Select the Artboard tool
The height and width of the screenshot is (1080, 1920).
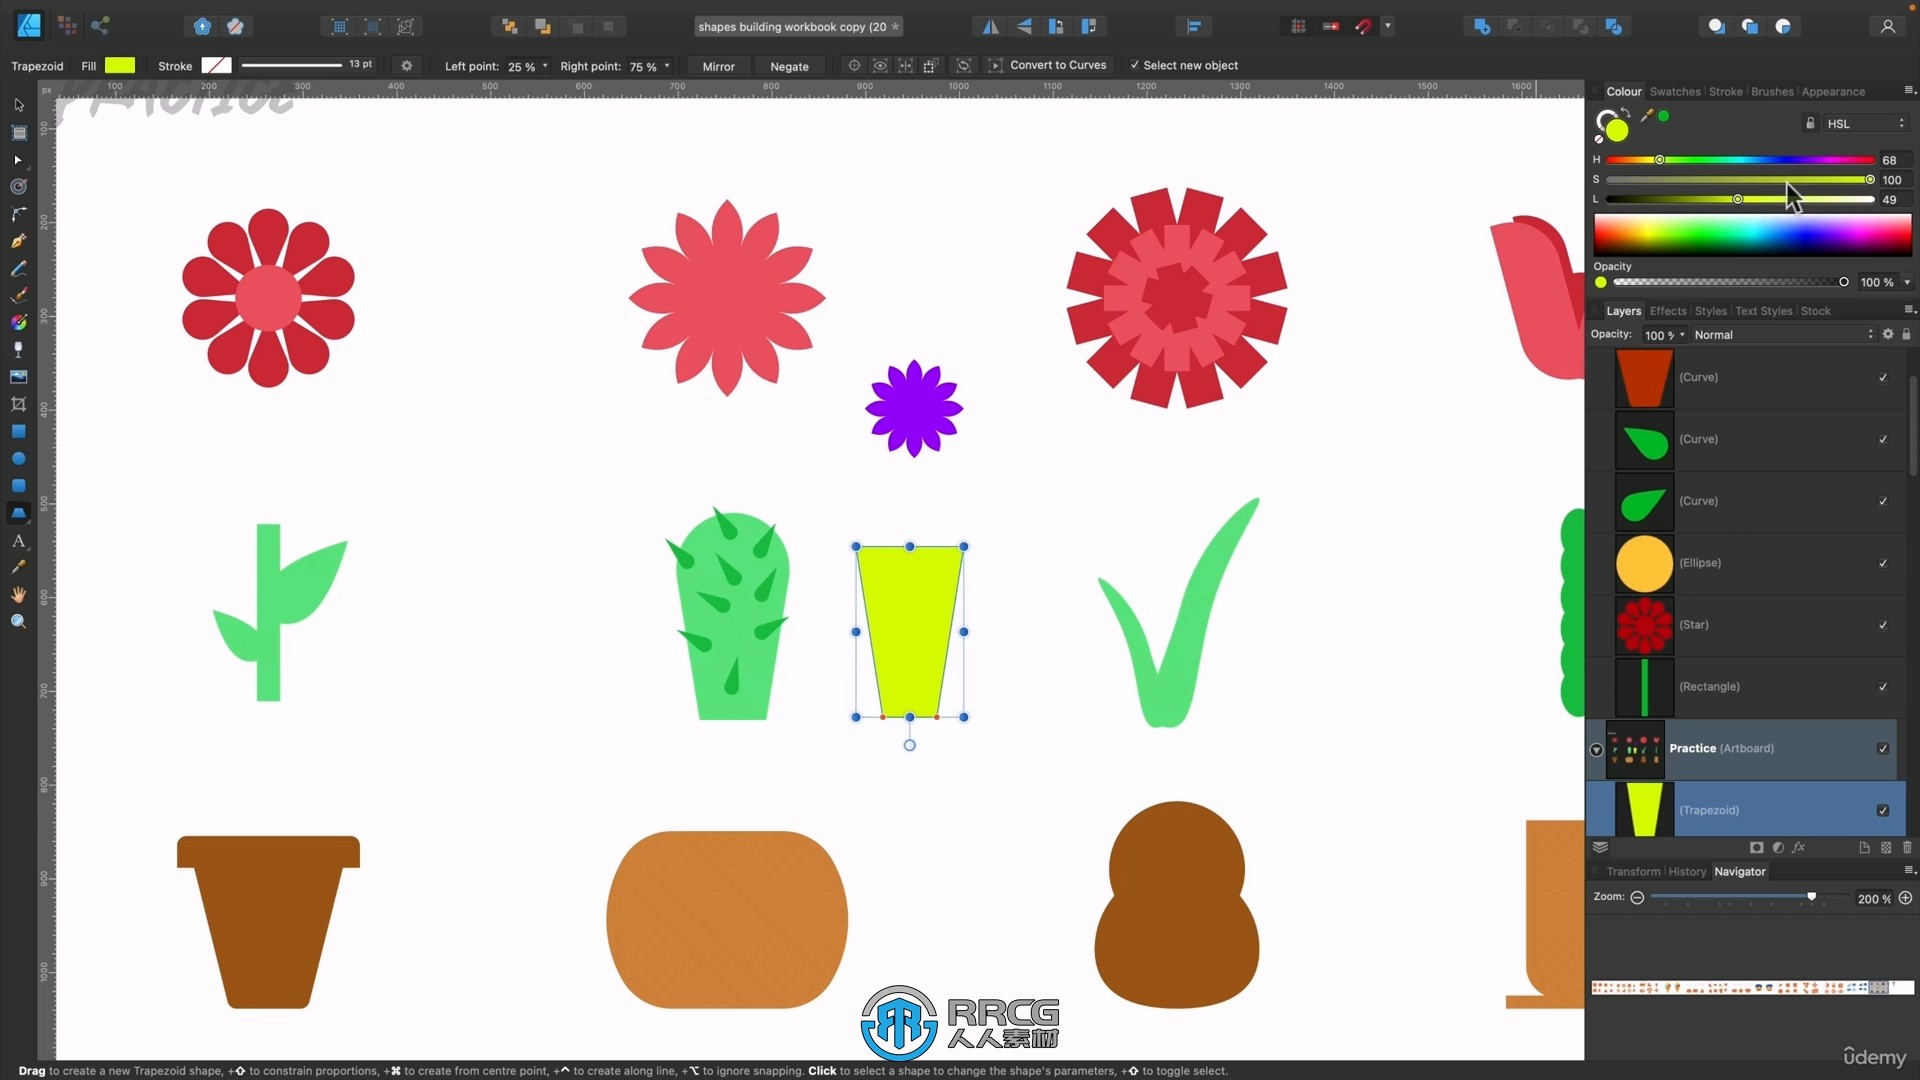[18, 132]
